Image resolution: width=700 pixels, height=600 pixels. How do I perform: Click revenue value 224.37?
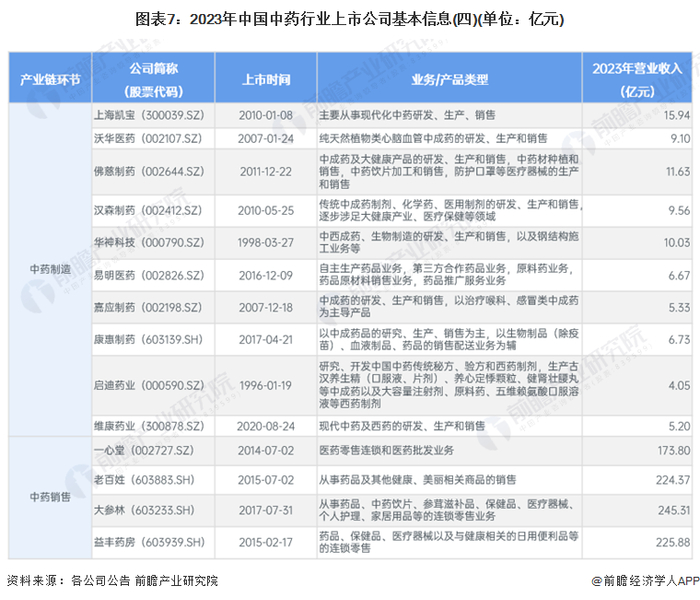673,480
